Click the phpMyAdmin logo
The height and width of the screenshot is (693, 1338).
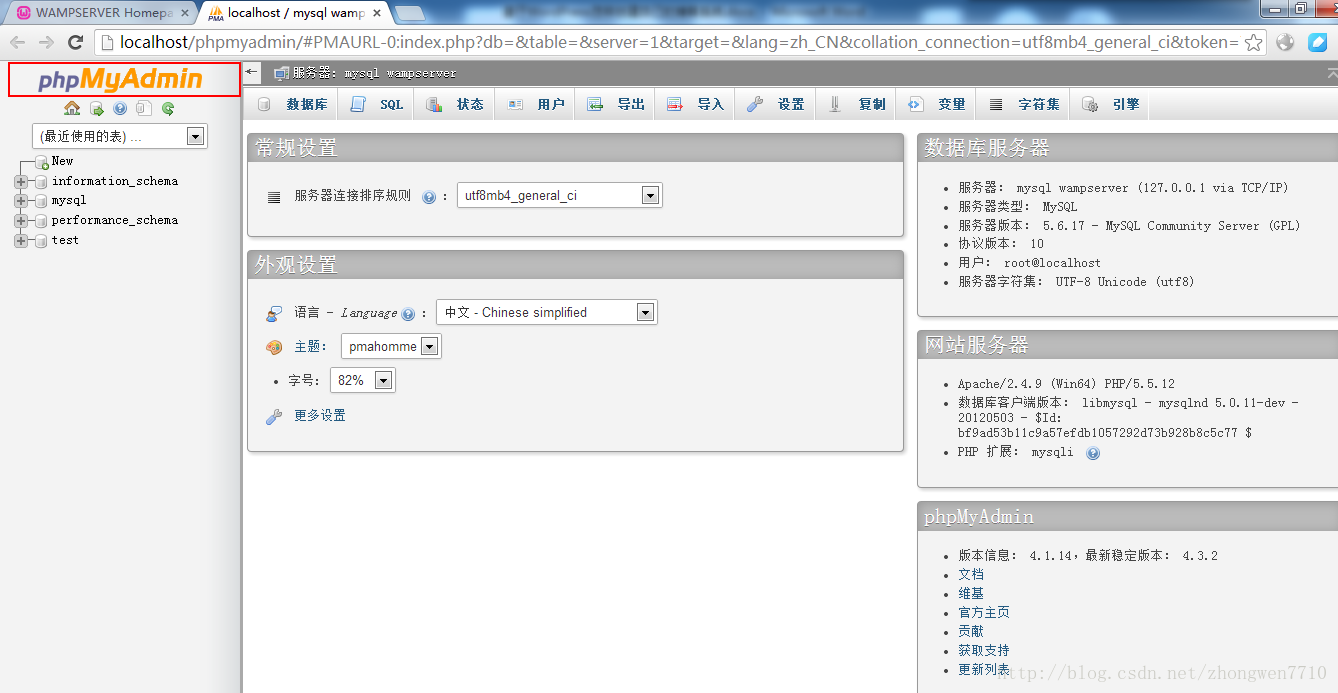[122, 80]
